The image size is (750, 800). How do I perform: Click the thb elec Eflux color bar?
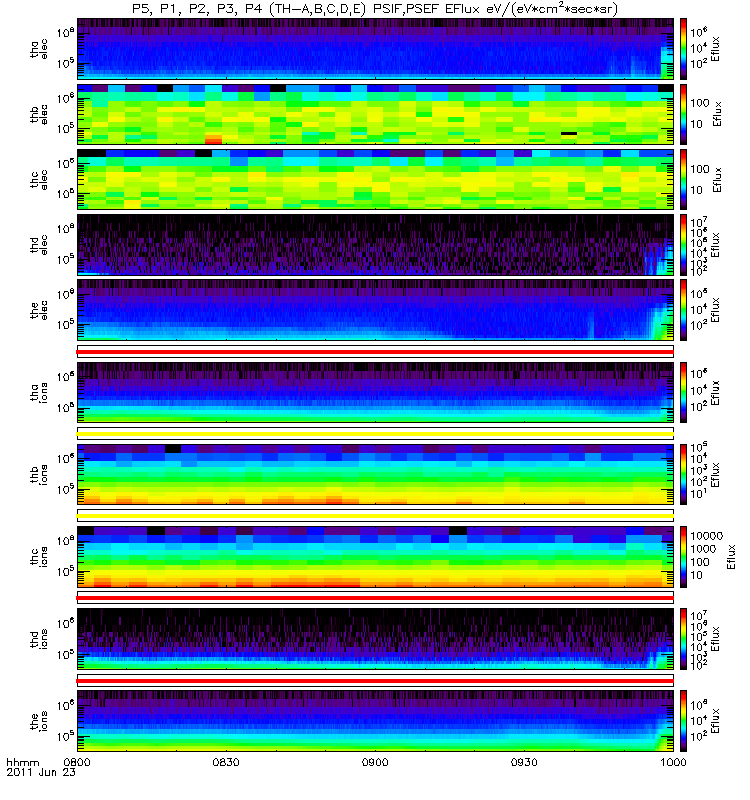click(683, 114)
